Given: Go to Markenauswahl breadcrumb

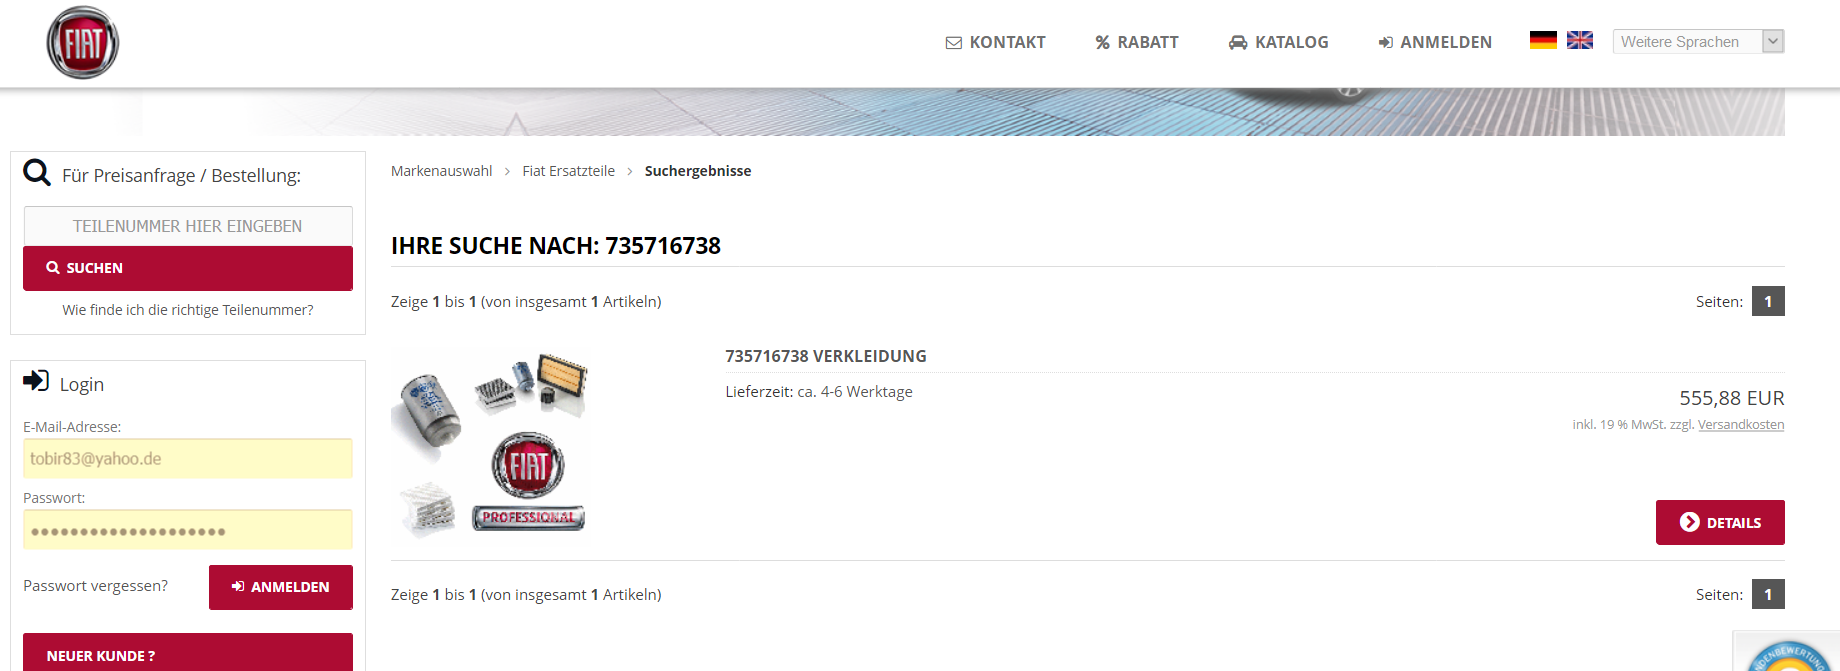Looking at the screenshot, I should 441,171.
